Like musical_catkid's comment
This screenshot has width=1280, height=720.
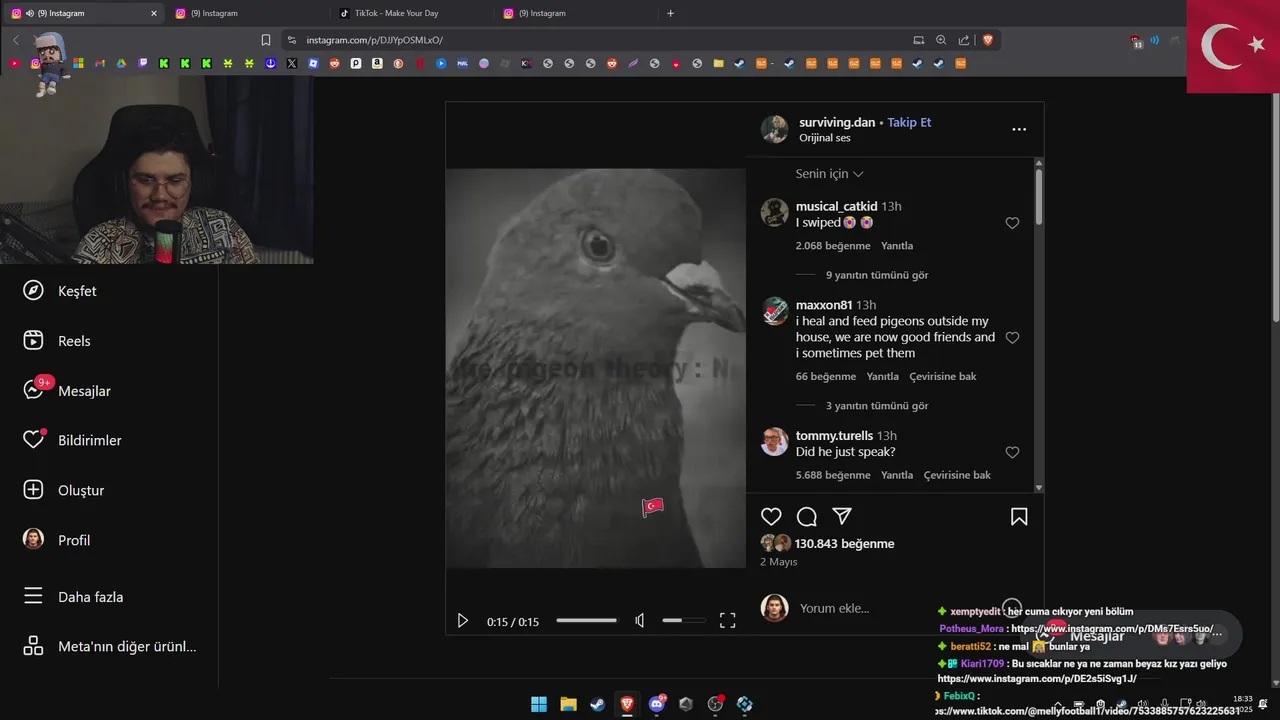(1012, 223)
